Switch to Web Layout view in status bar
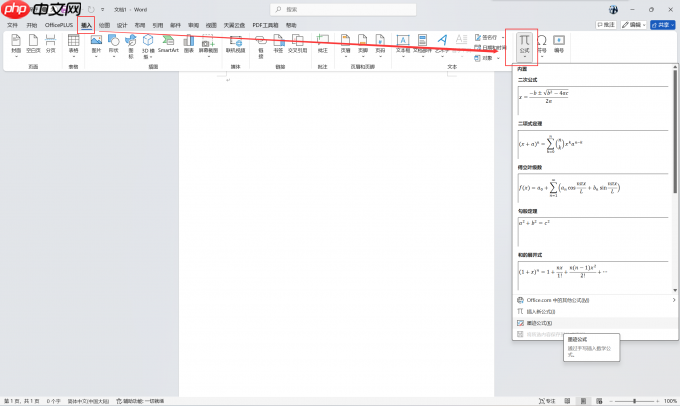Image resolution: width=680 pixels, height=406 pixels. [x=599, y=401]
